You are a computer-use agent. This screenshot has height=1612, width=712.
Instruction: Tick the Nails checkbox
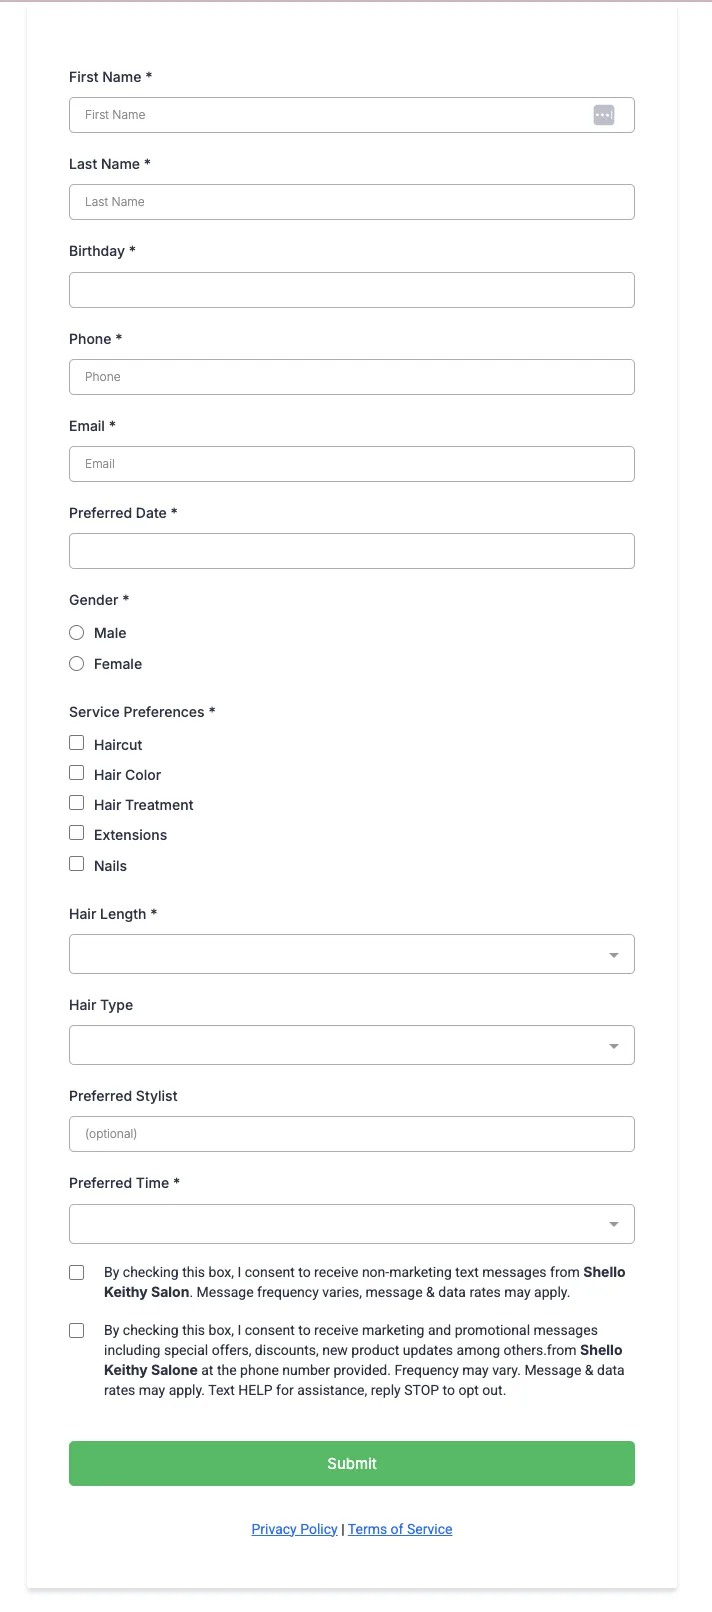pyautogui.click(x=77, y=864)
